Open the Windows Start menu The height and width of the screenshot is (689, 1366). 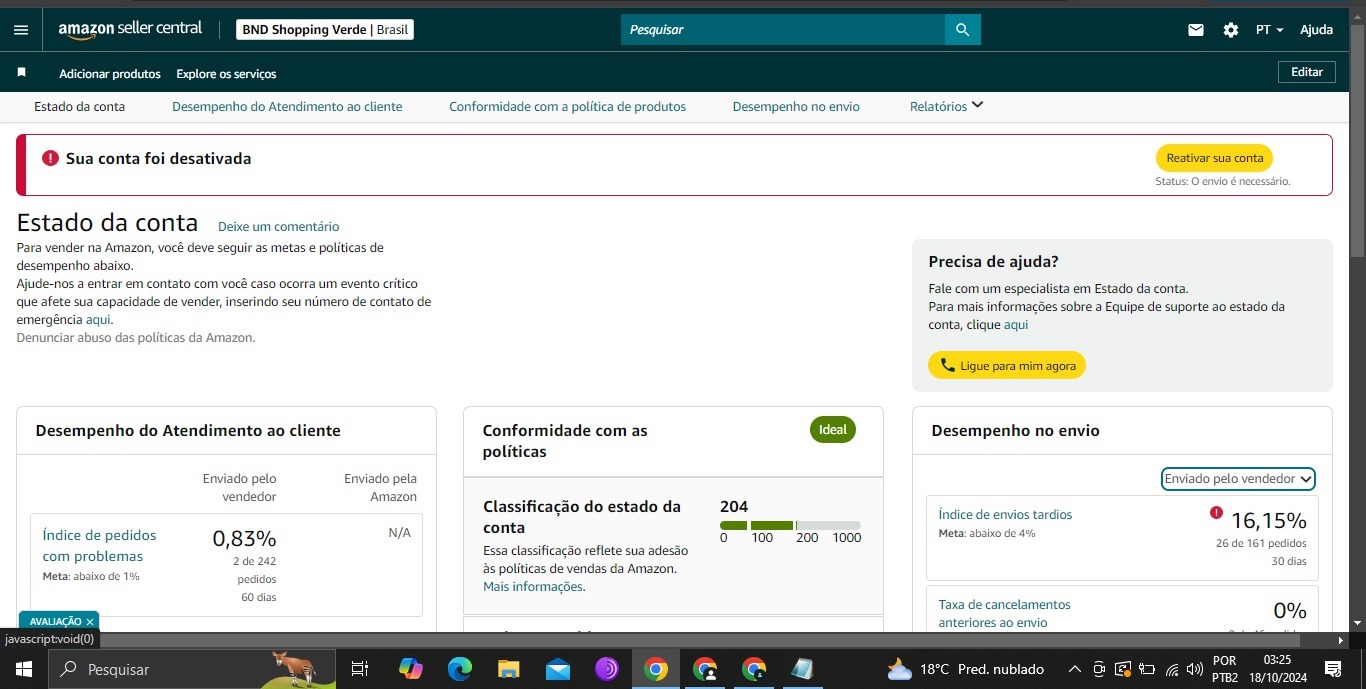pyautogui.click(x=23, y=669)
